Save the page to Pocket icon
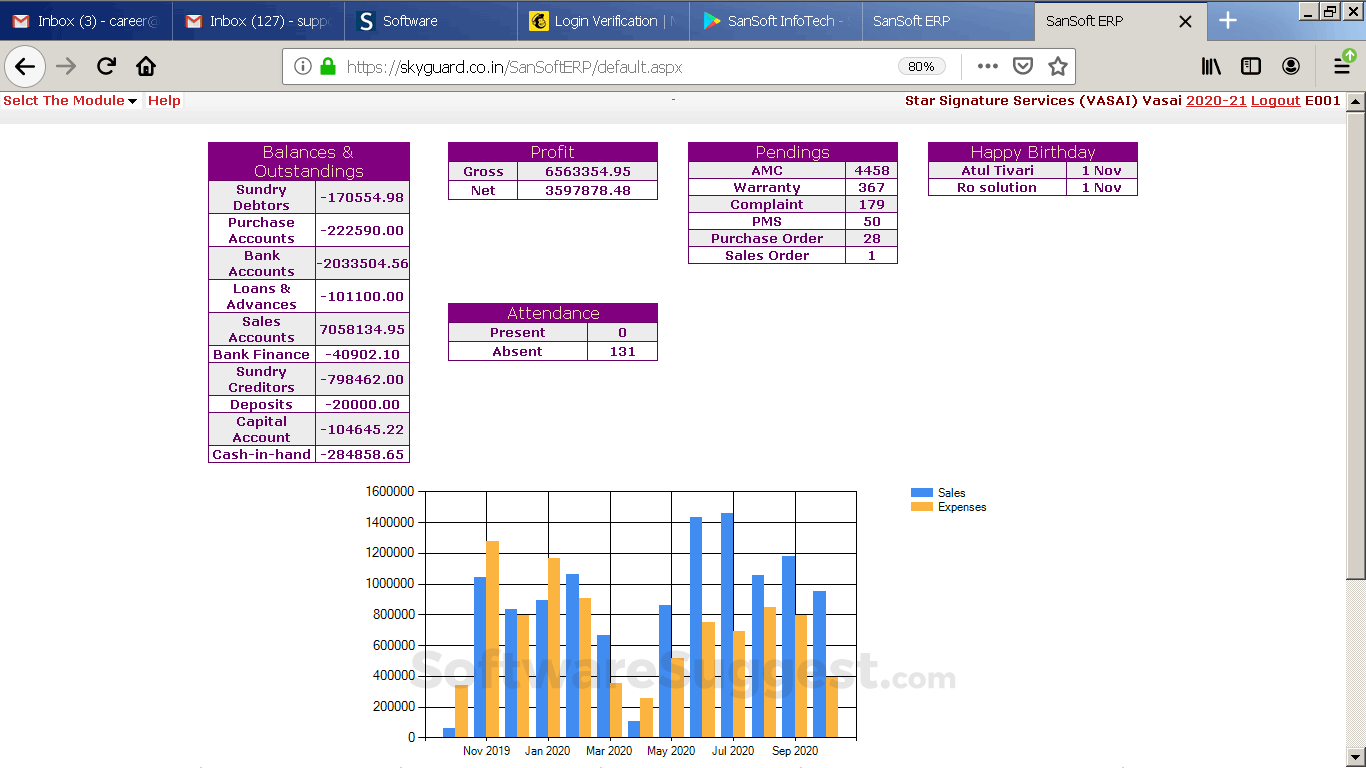This screenshot has height=768, width=1366. pos(1023,67)
